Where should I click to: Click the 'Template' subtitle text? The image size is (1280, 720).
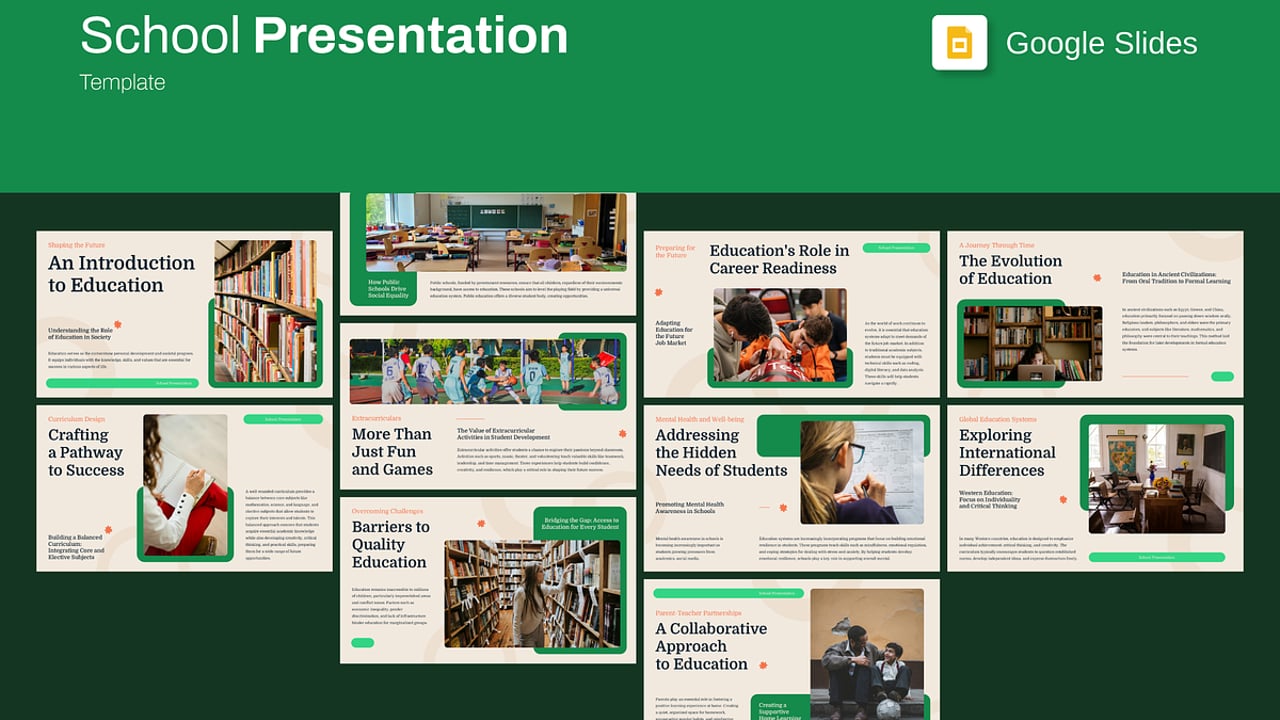click(x=122, y=82)
